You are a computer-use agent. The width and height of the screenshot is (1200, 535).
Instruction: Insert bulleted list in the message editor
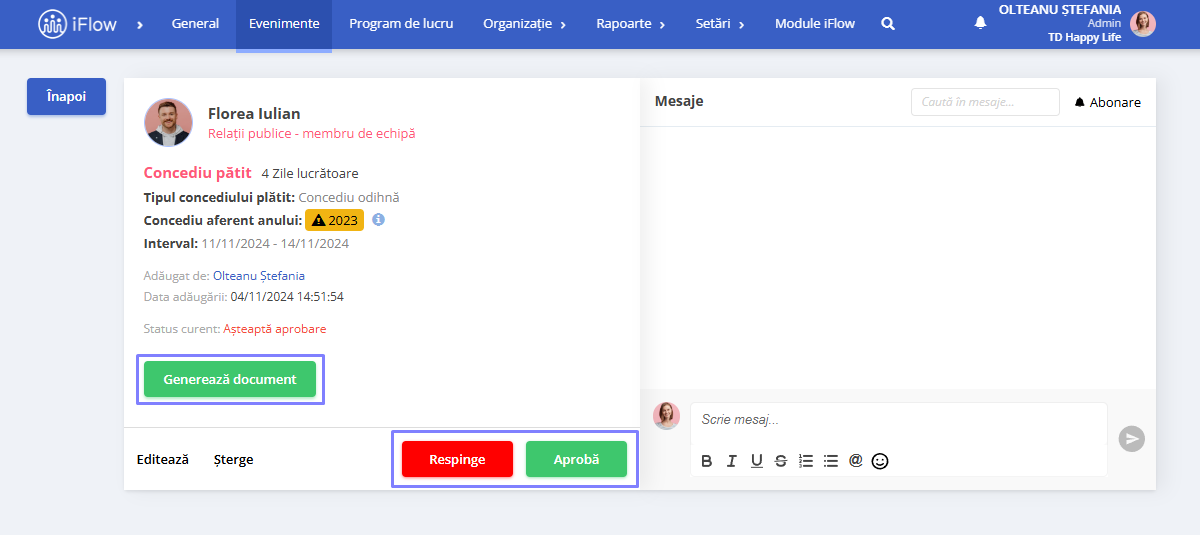pos(831,461)
